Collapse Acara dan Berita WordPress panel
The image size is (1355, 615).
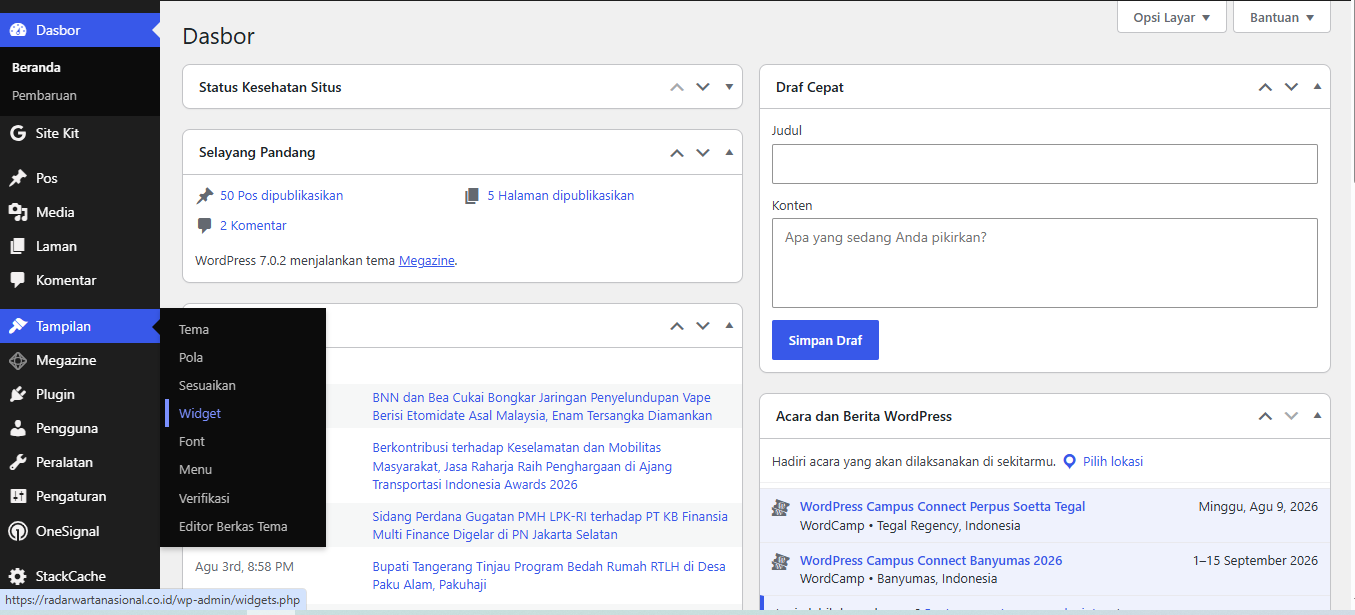point(1317,415)
